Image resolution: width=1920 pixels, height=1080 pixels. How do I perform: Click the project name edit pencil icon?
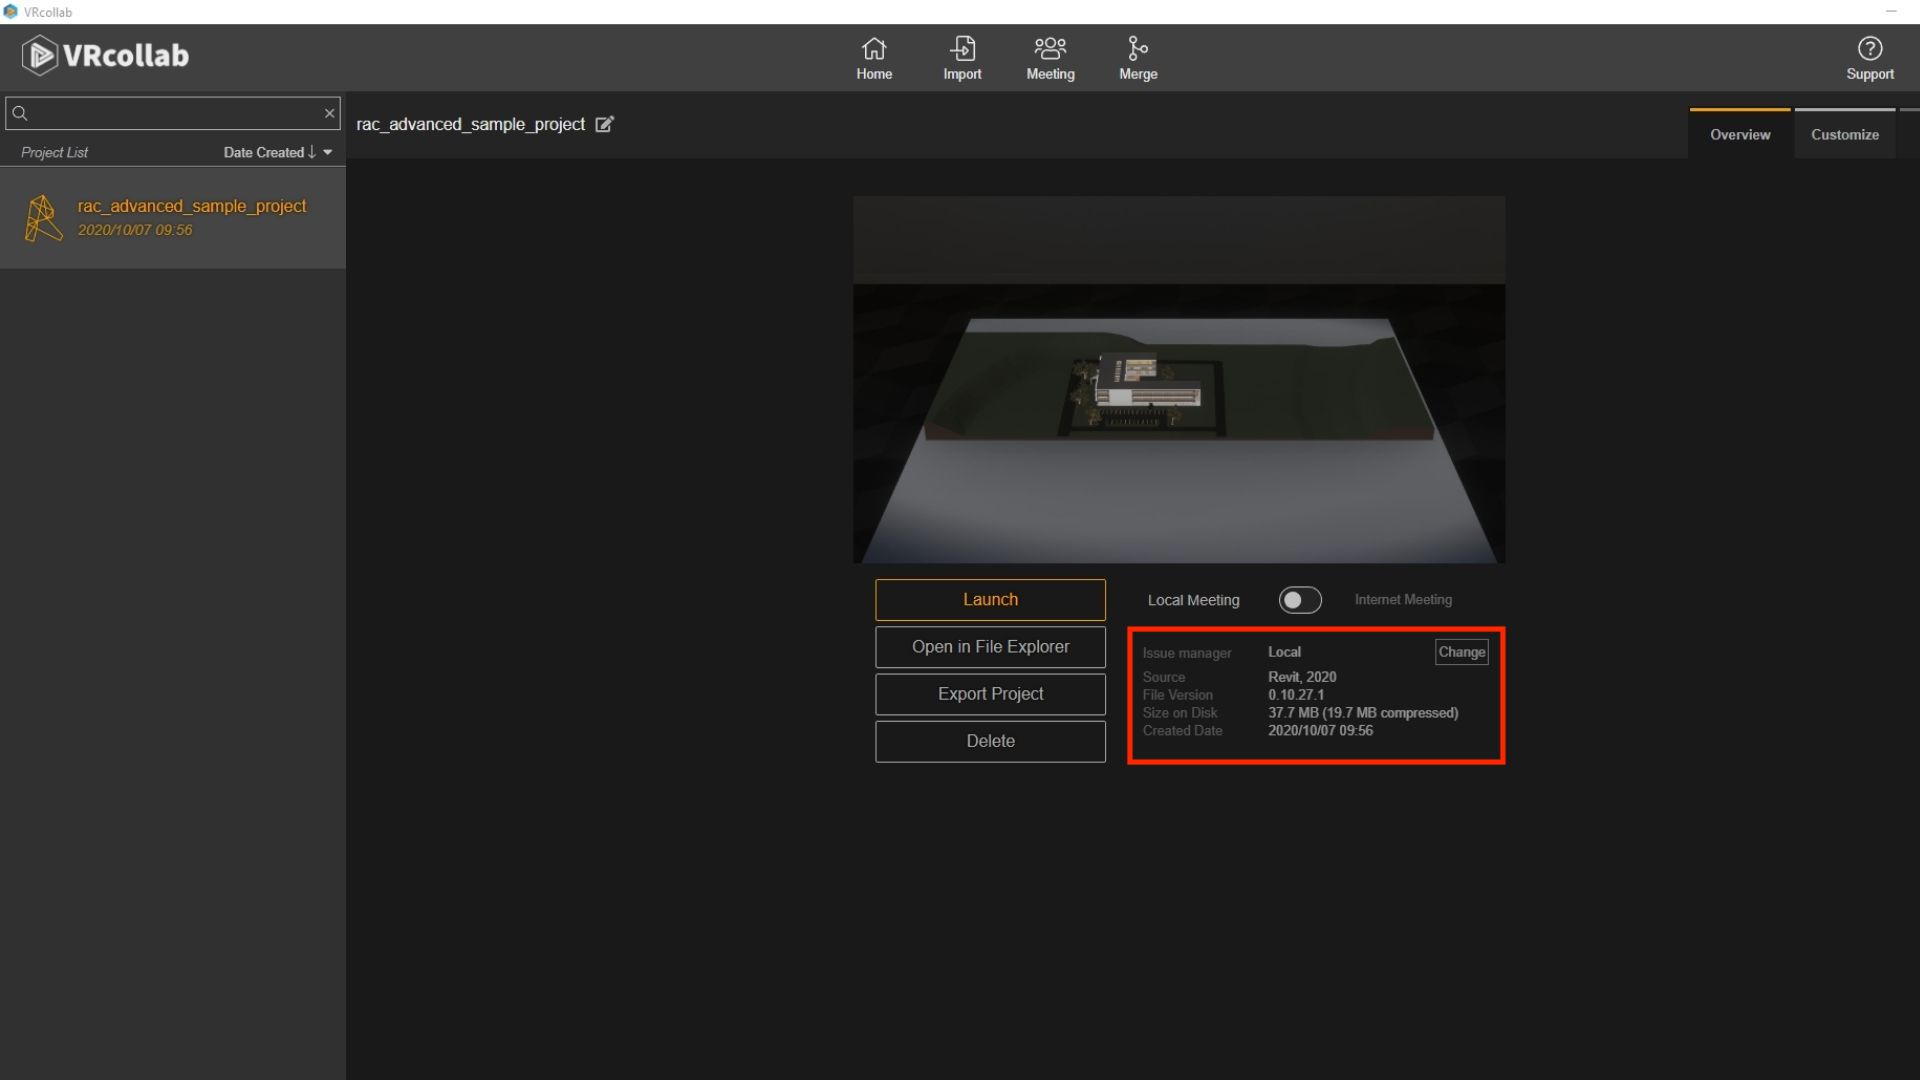[604, 124]
